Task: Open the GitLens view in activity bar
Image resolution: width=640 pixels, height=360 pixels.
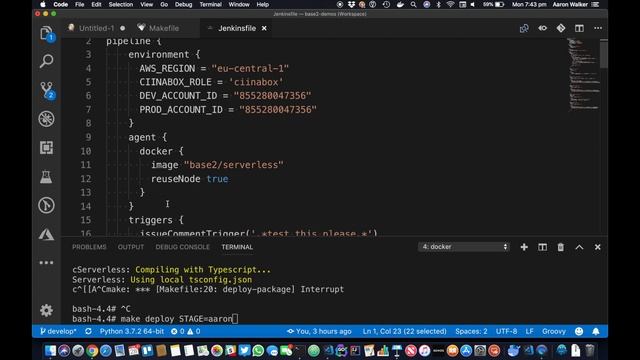Action: 47,205
